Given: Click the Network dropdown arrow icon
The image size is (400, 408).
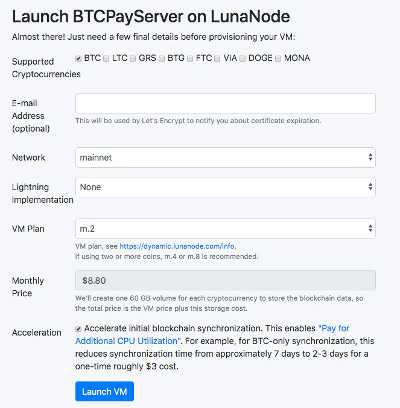Looking at the screenshot, I should pyautogui.click(x=370, y=157).
